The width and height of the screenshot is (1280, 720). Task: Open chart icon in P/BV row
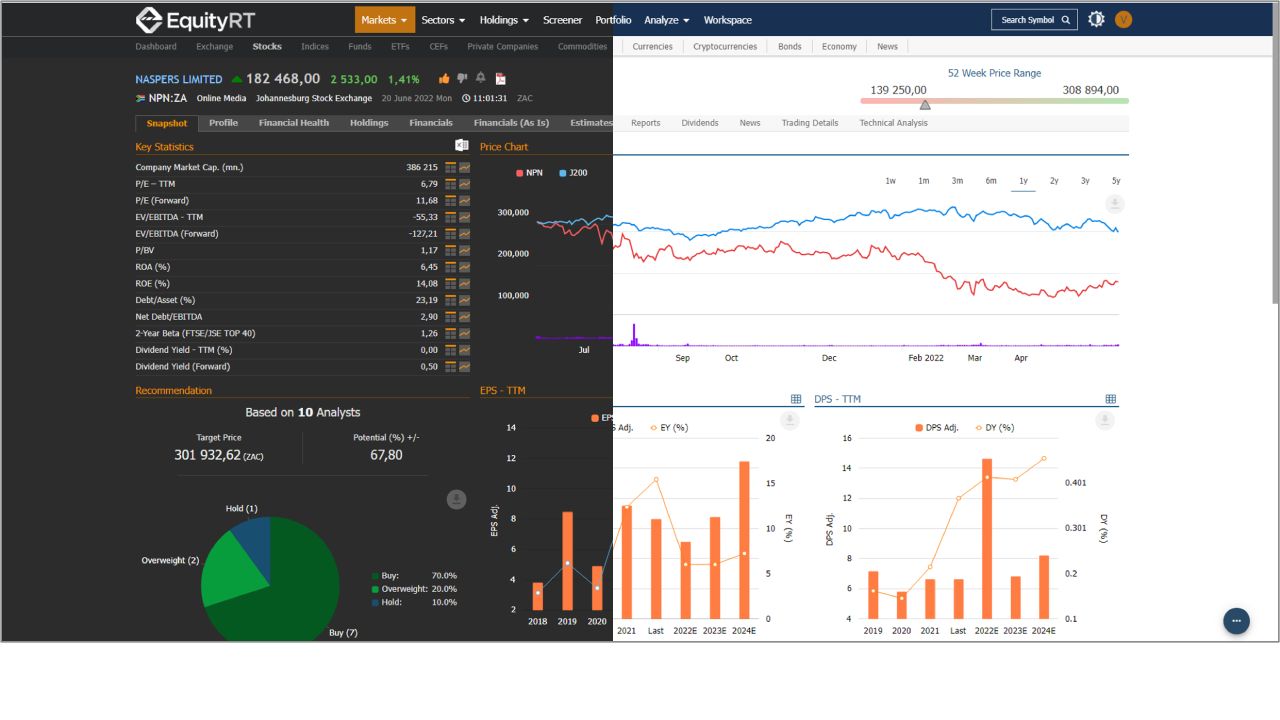tap(464, 250)
